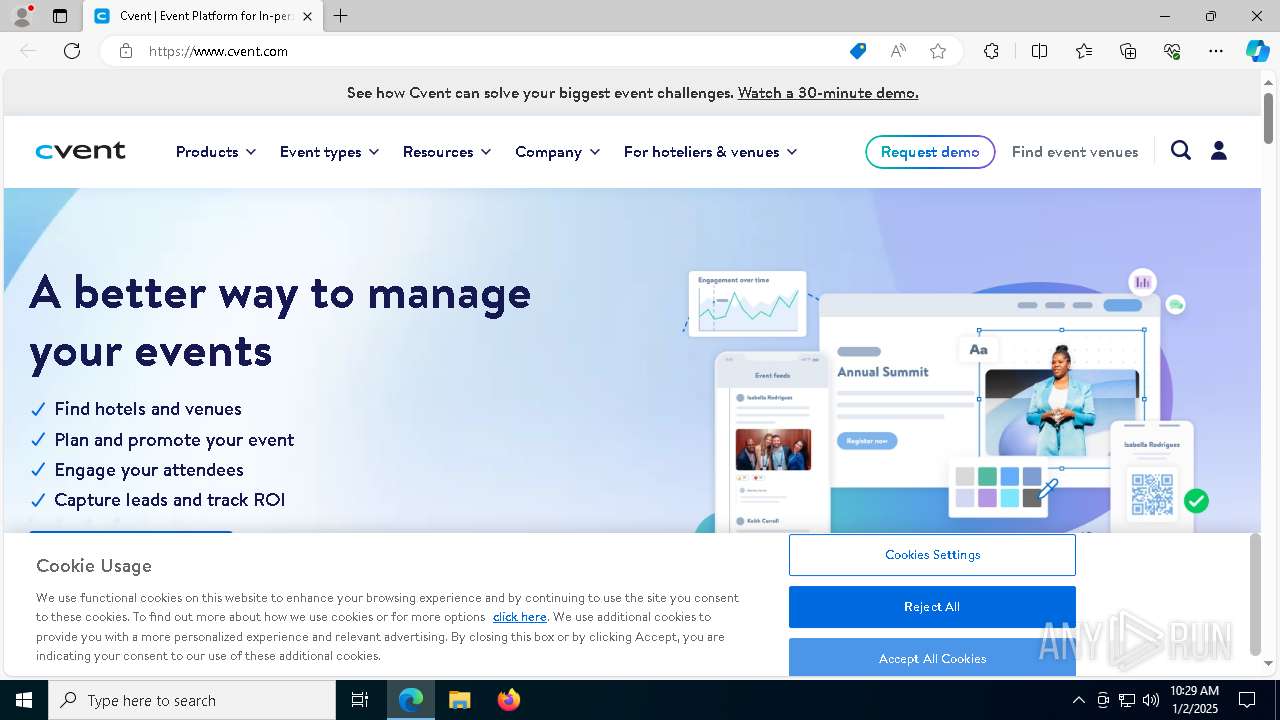The height and width of the screenshot is (720, 1280).
Task: Open the Windows Start menu
Action: (x=24, y=700)
